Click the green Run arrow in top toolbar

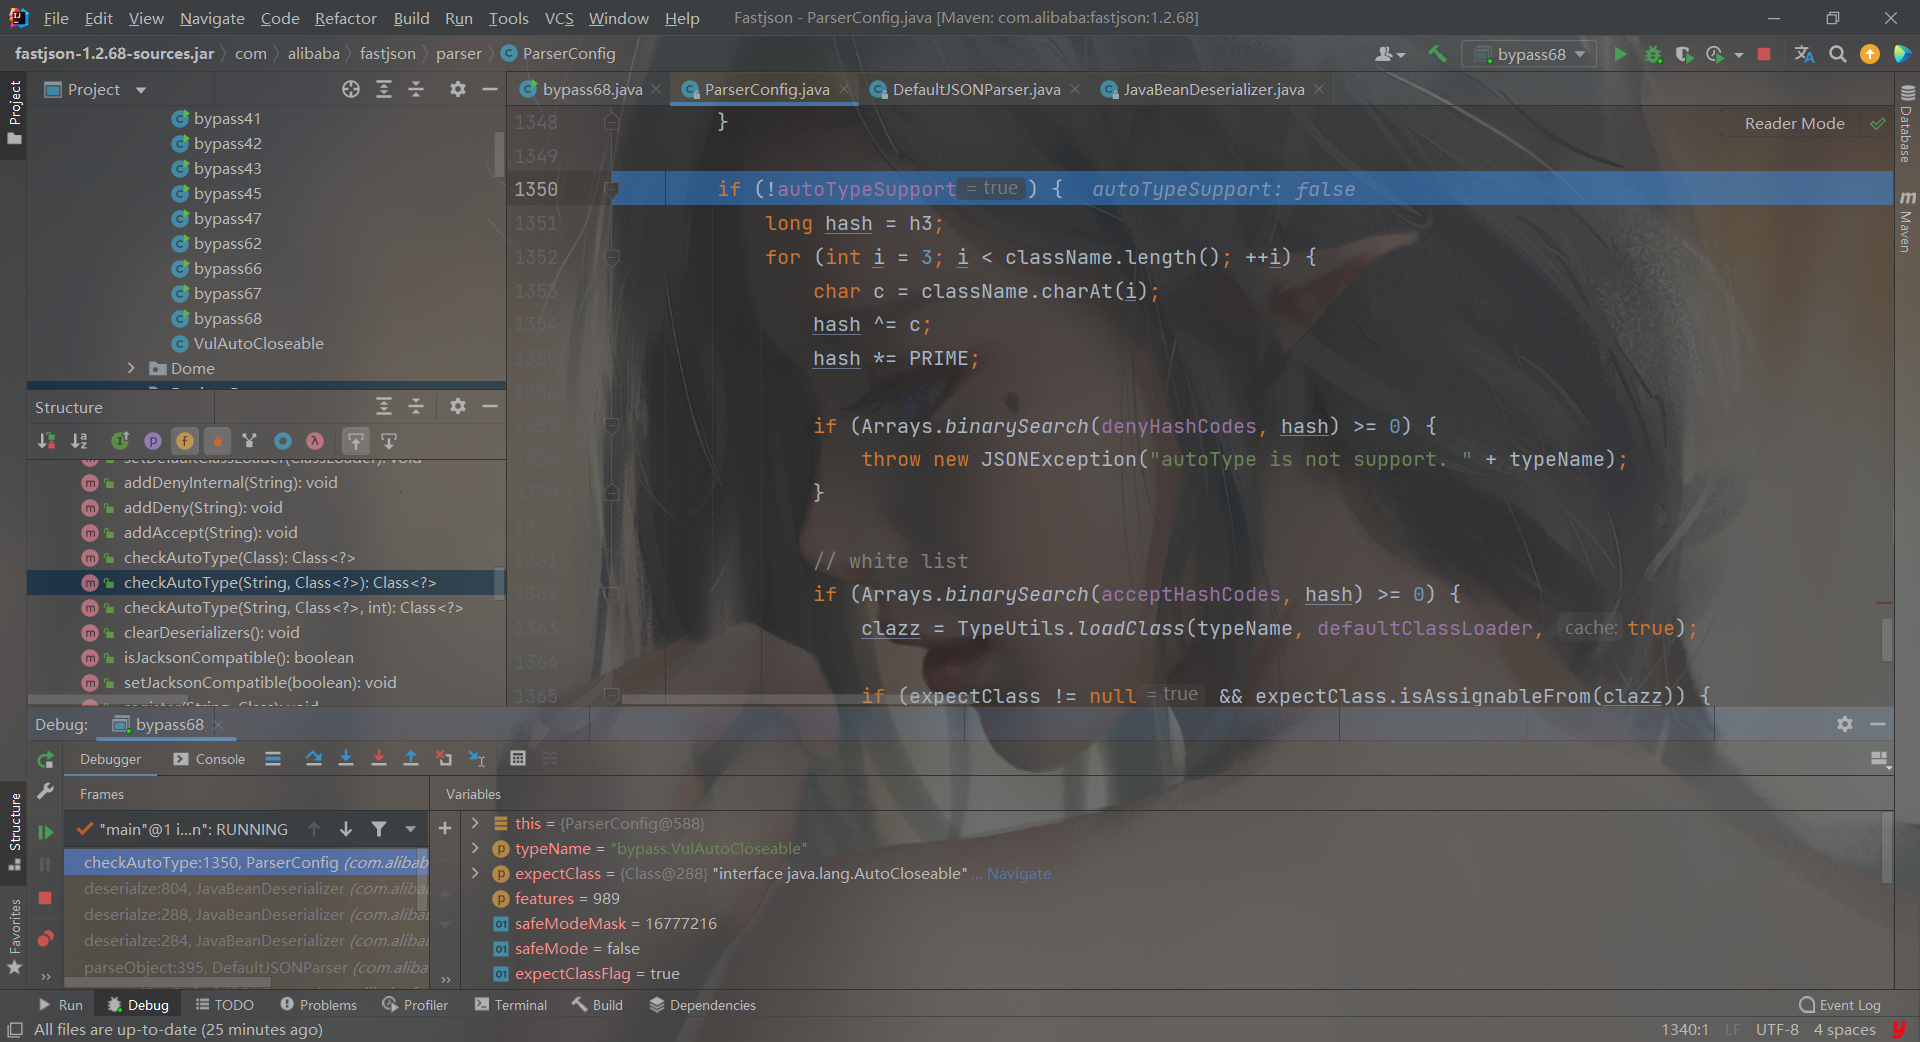[x=1620, y=54]
